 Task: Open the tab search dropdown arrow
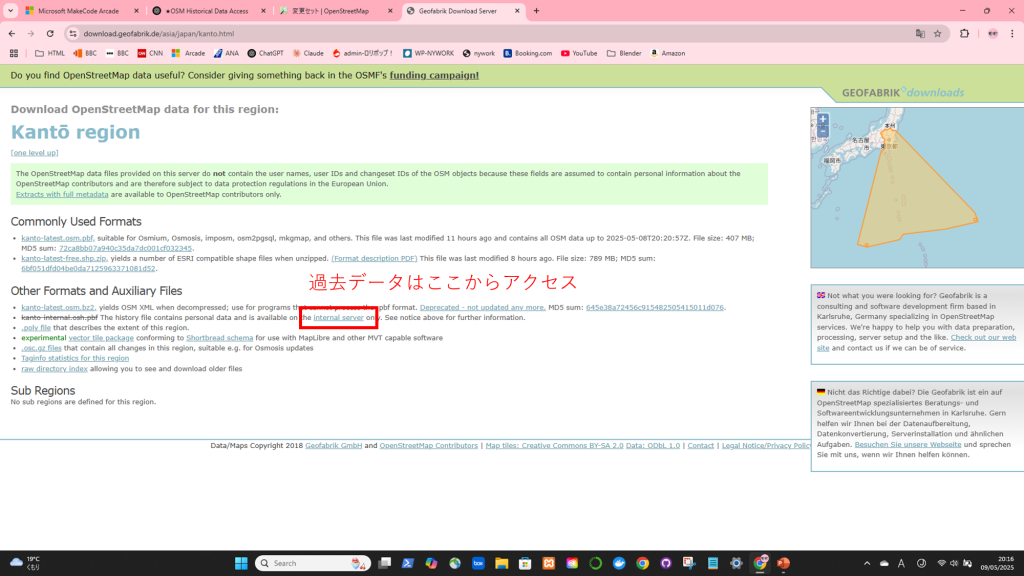pos(10,11)
